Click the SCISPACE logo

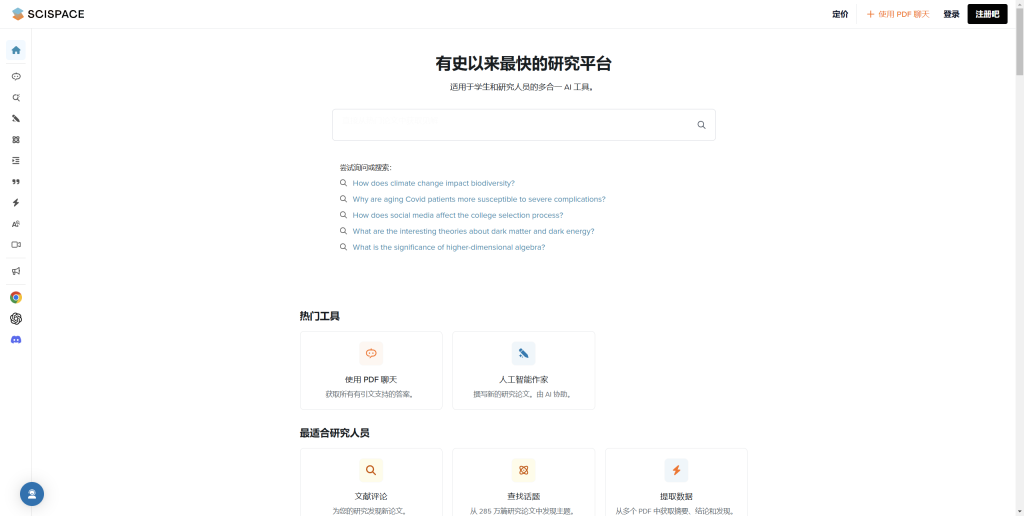coord(48,14)
